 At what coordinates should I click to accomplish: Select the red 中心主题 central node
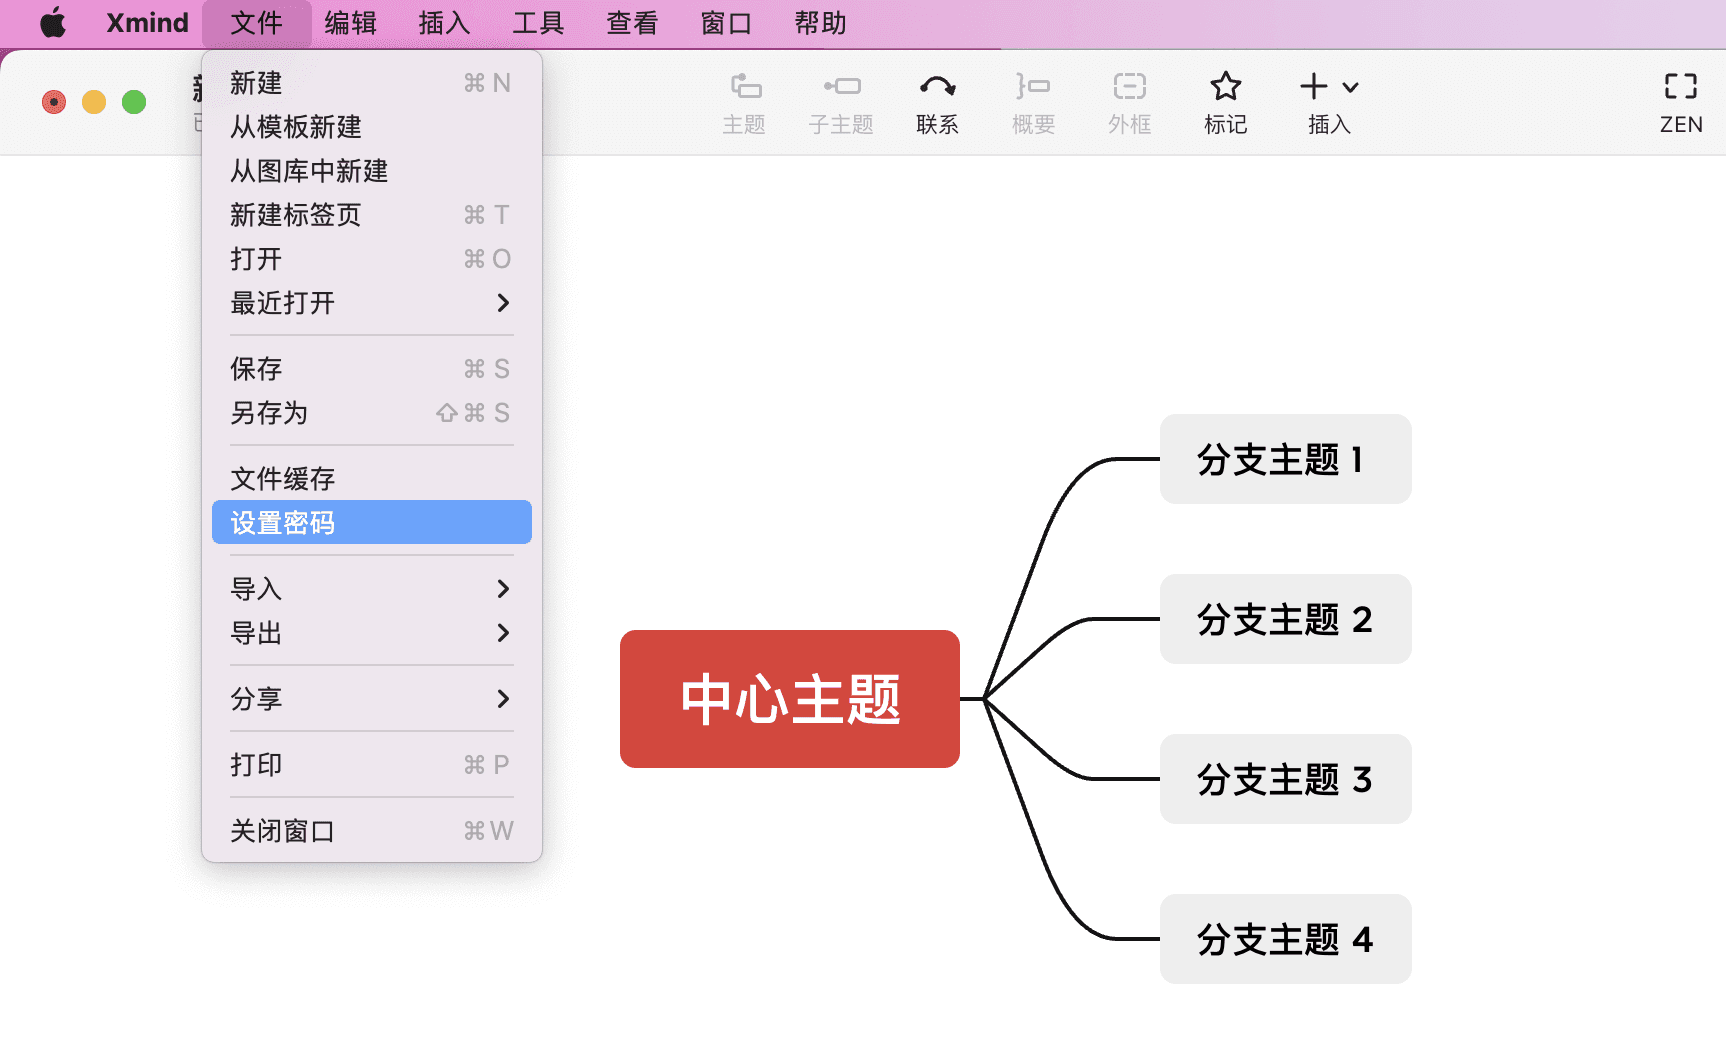(x=789, y=699)
